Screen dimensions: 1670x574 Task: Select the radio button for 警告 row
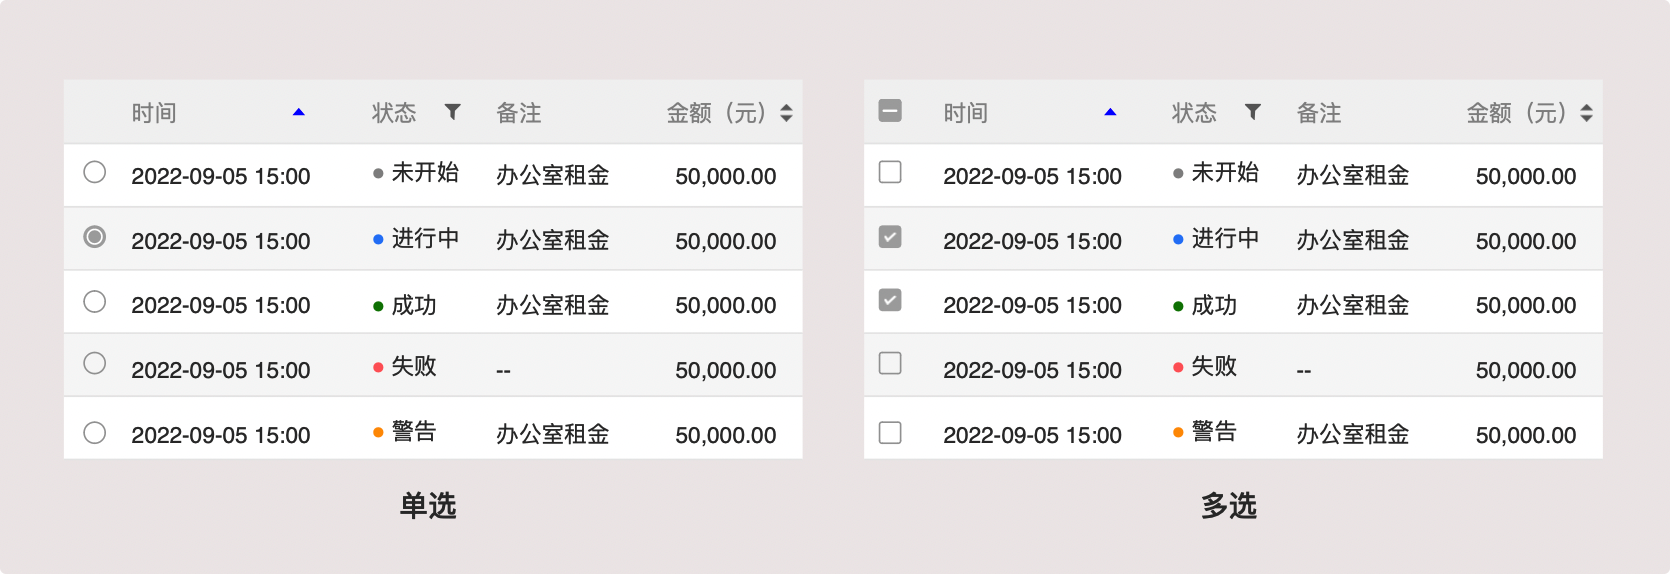[x=95, y=433]
